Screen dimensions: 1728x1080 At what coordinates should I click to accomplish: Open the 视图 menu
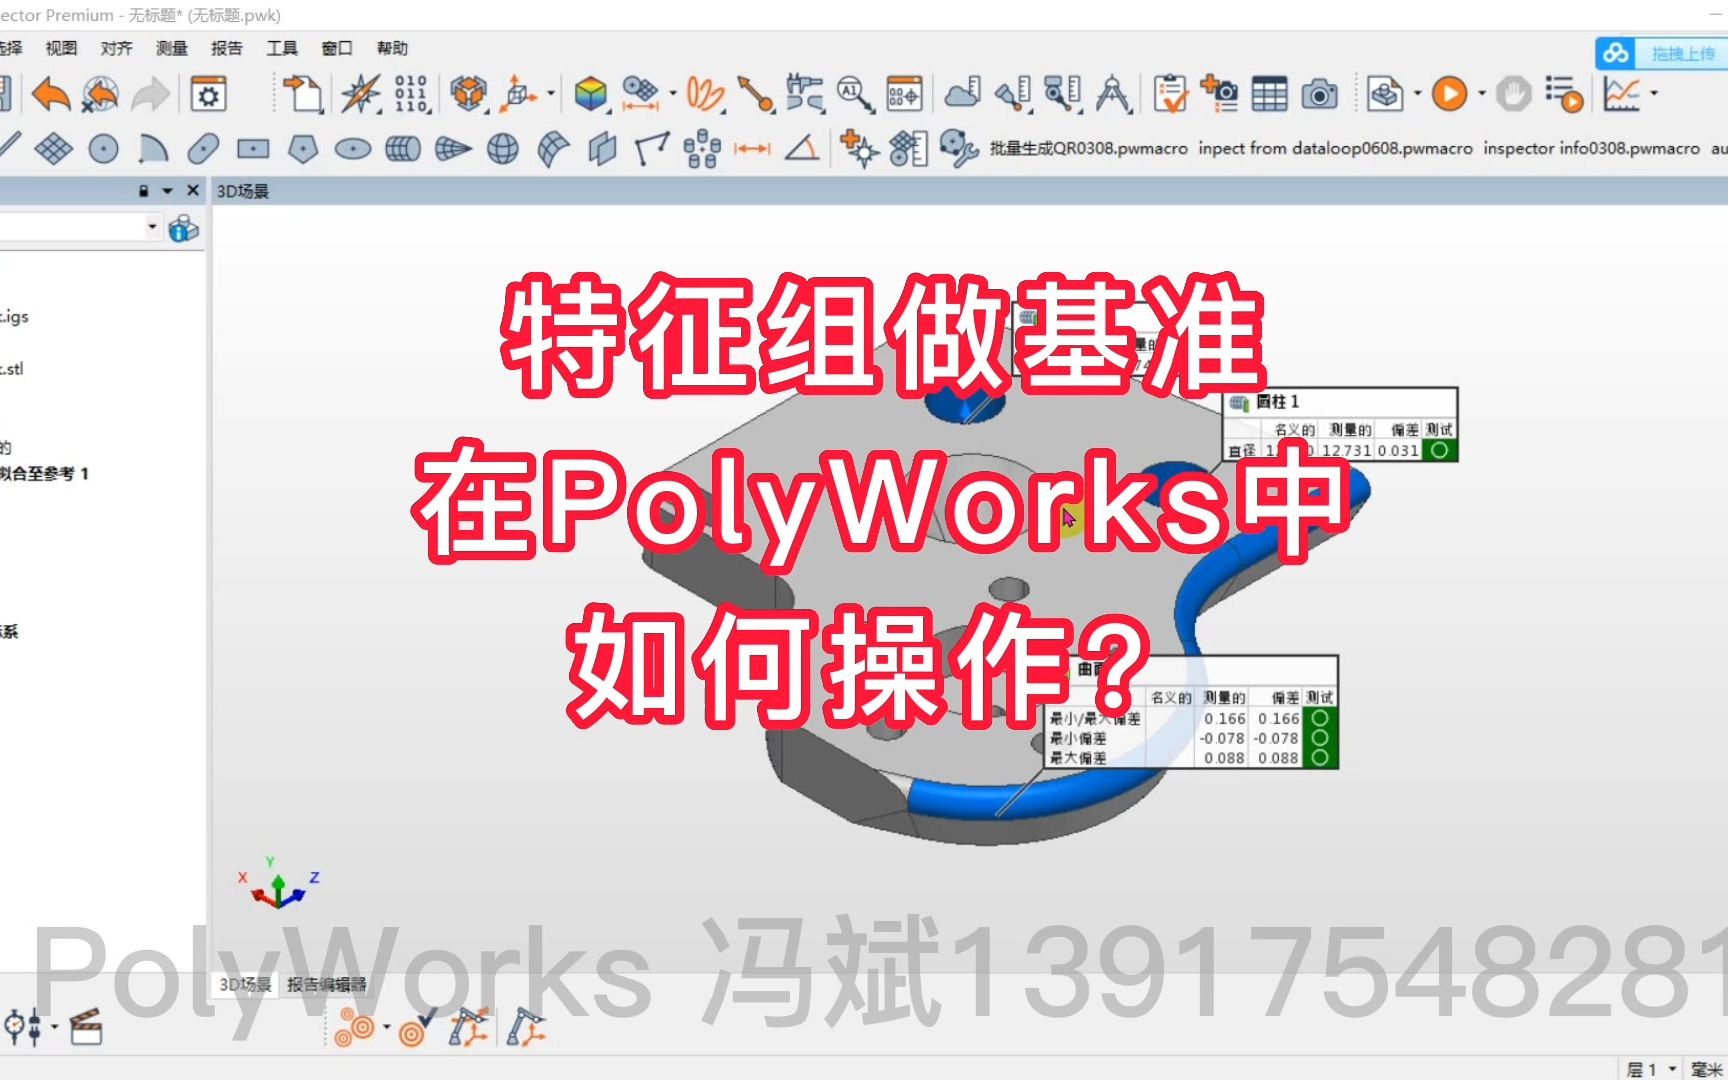pos(61,48)
